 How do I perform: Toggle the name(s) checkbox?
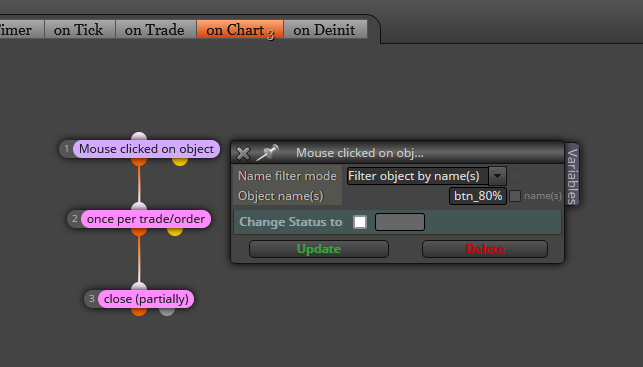click(x=515, y=196)
